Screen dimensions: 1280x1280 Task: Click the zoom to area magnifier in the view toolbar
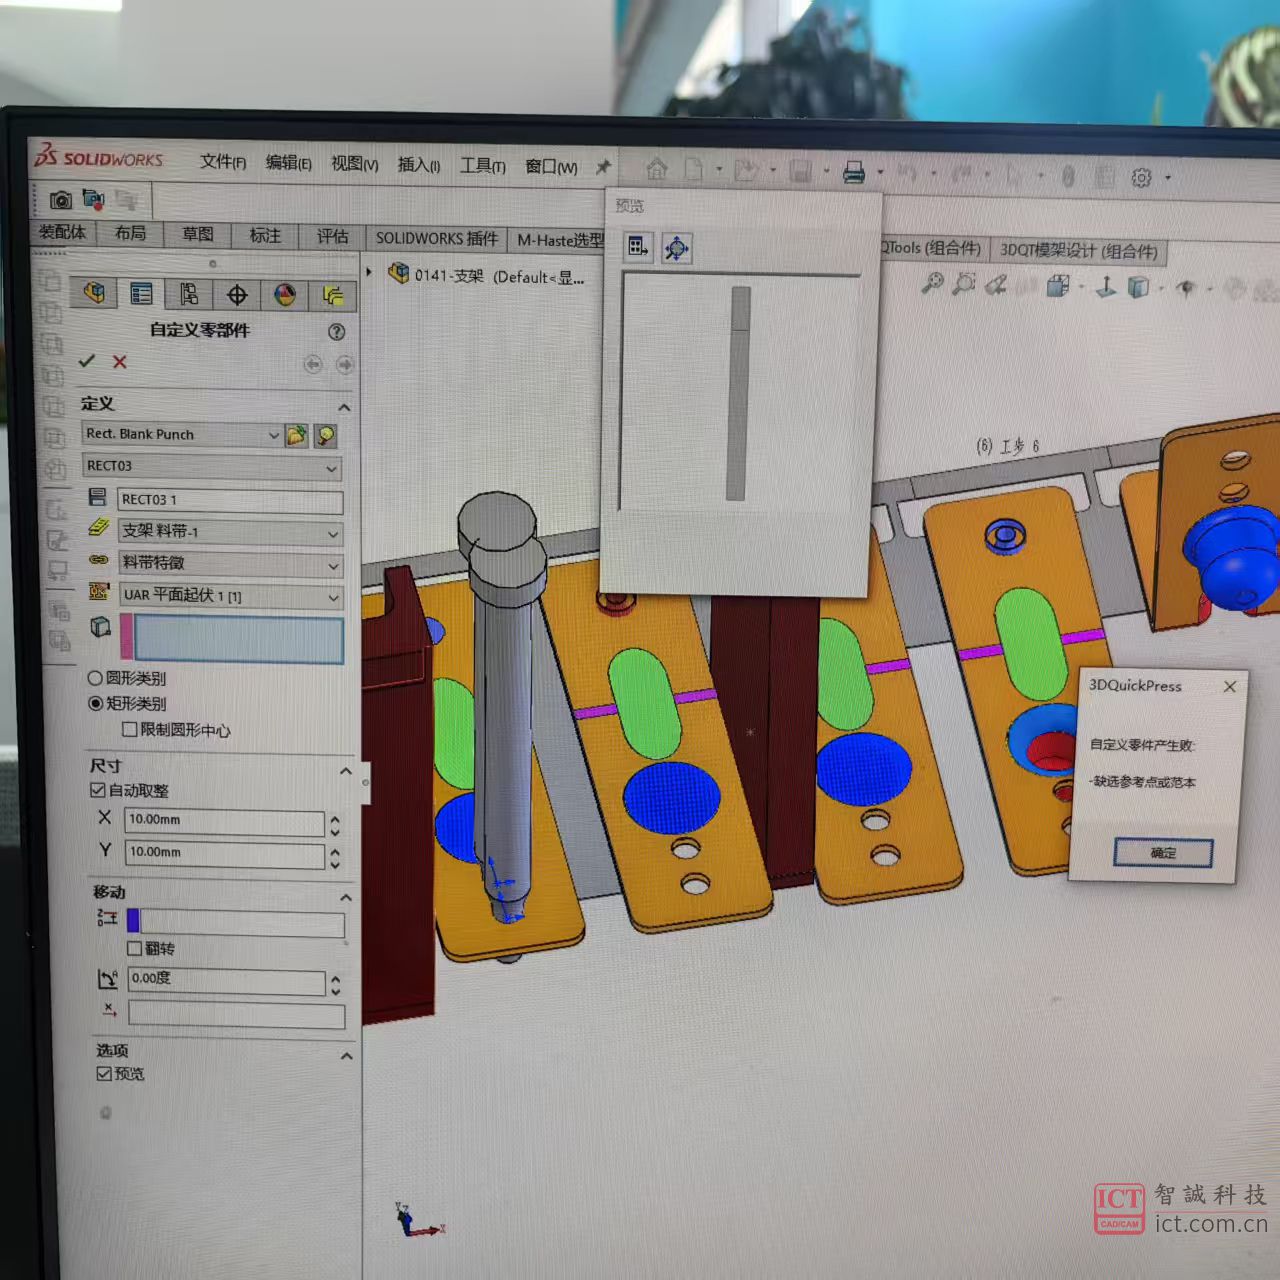964,285
